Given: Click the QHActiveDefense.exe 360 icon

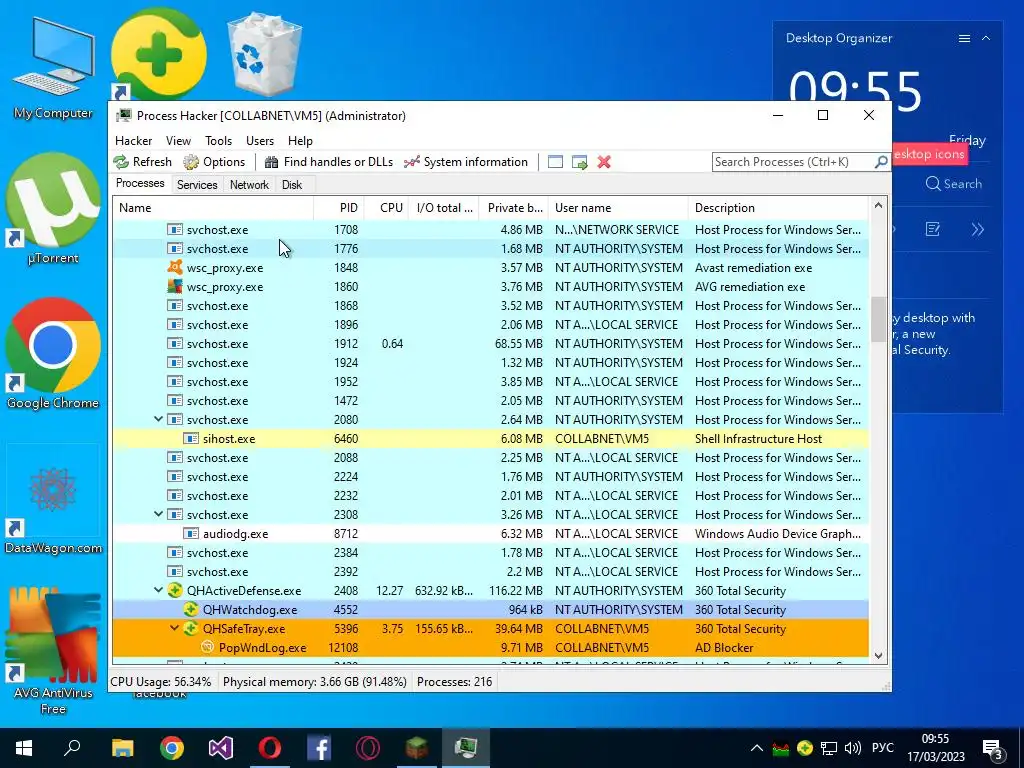Looking at the screenshot, I should [x=175, y=590].
